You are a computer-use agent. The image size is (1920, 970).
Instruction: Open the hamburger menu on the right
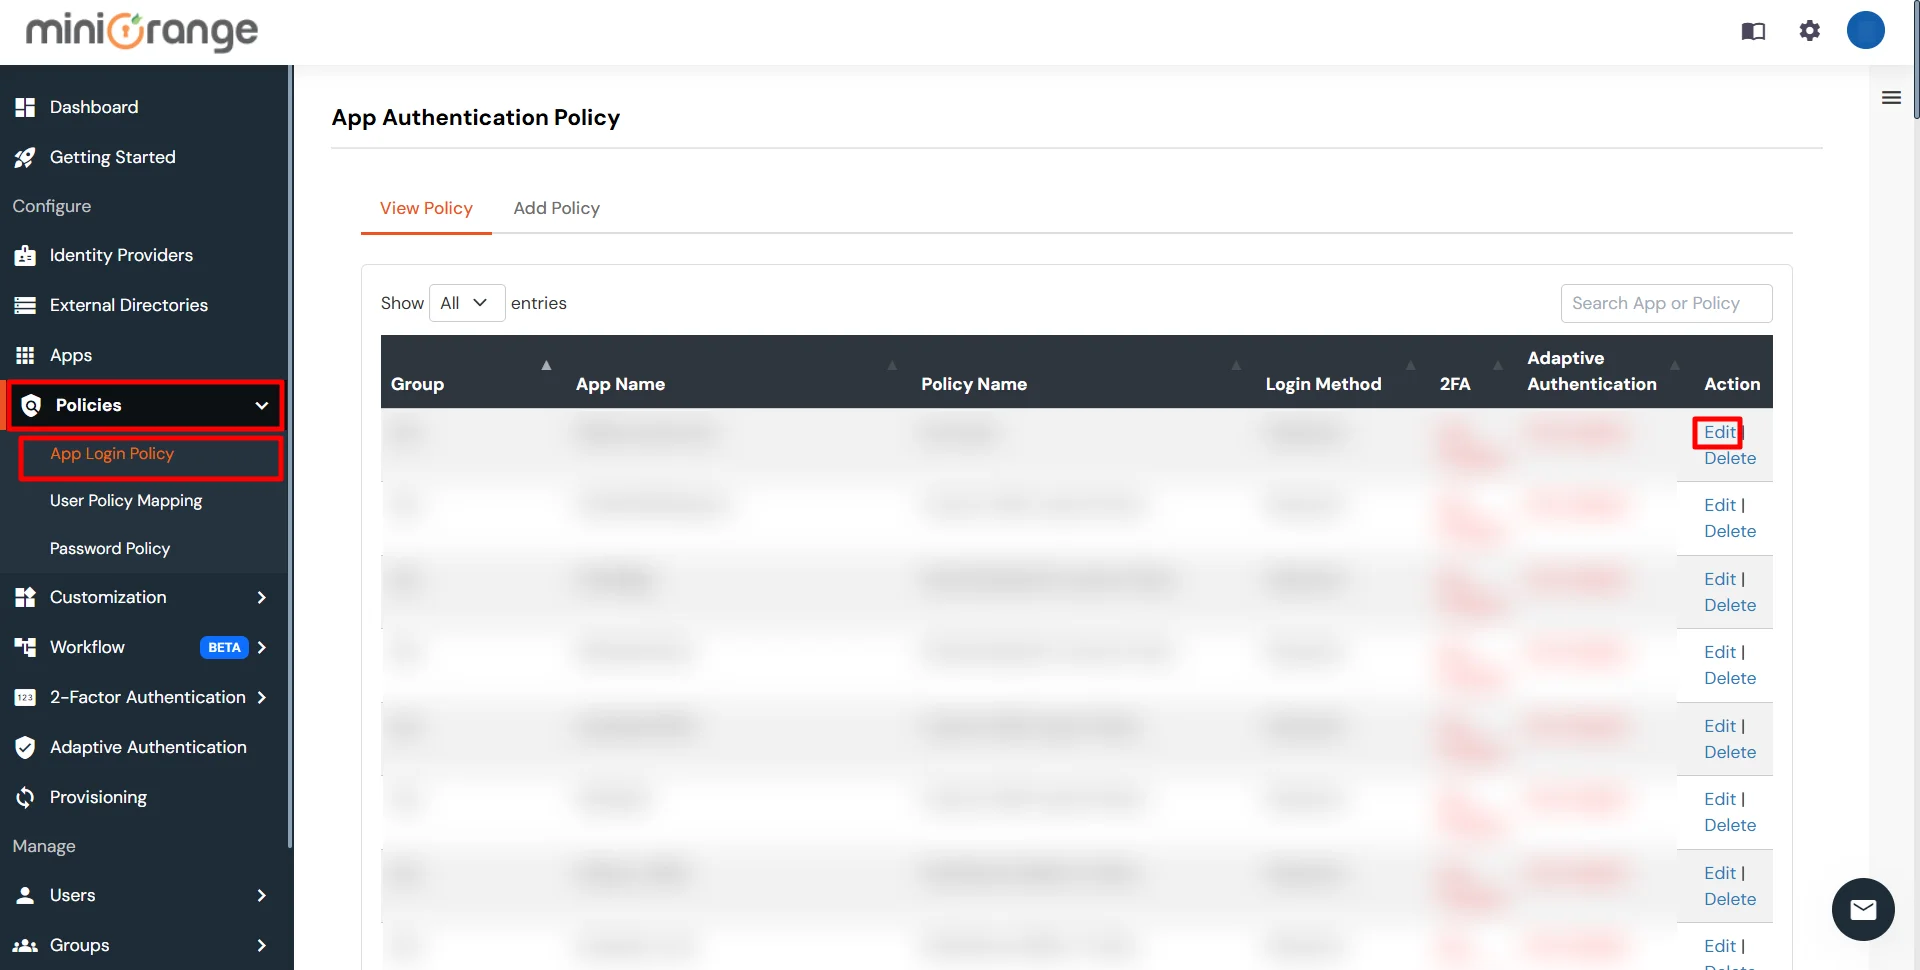(x=1891, y=97)
